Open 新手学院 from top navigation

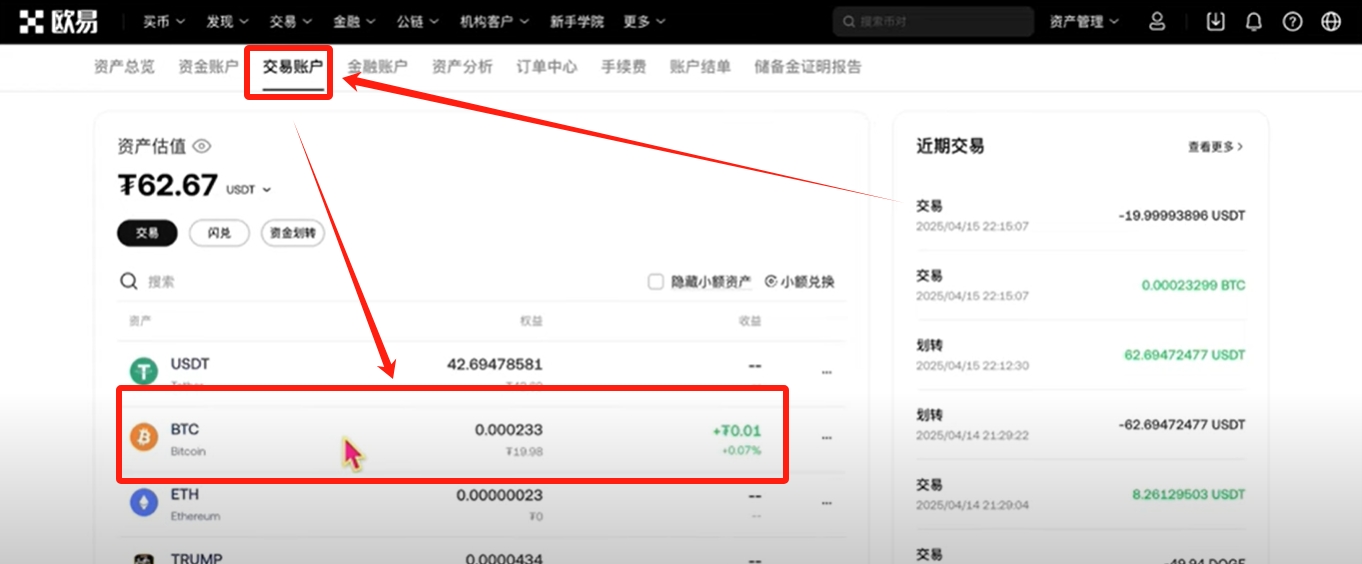pos(577,21)
